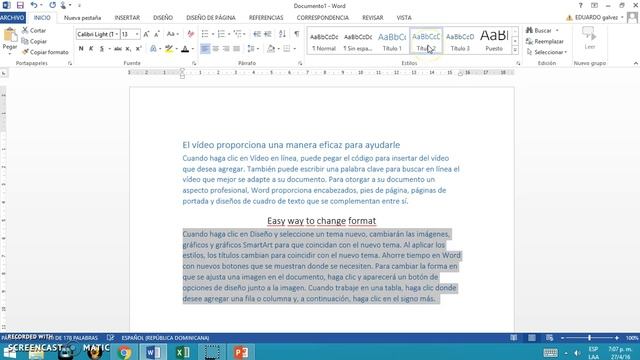
Task: Click the bullet list icon
Action: point(205,34)
